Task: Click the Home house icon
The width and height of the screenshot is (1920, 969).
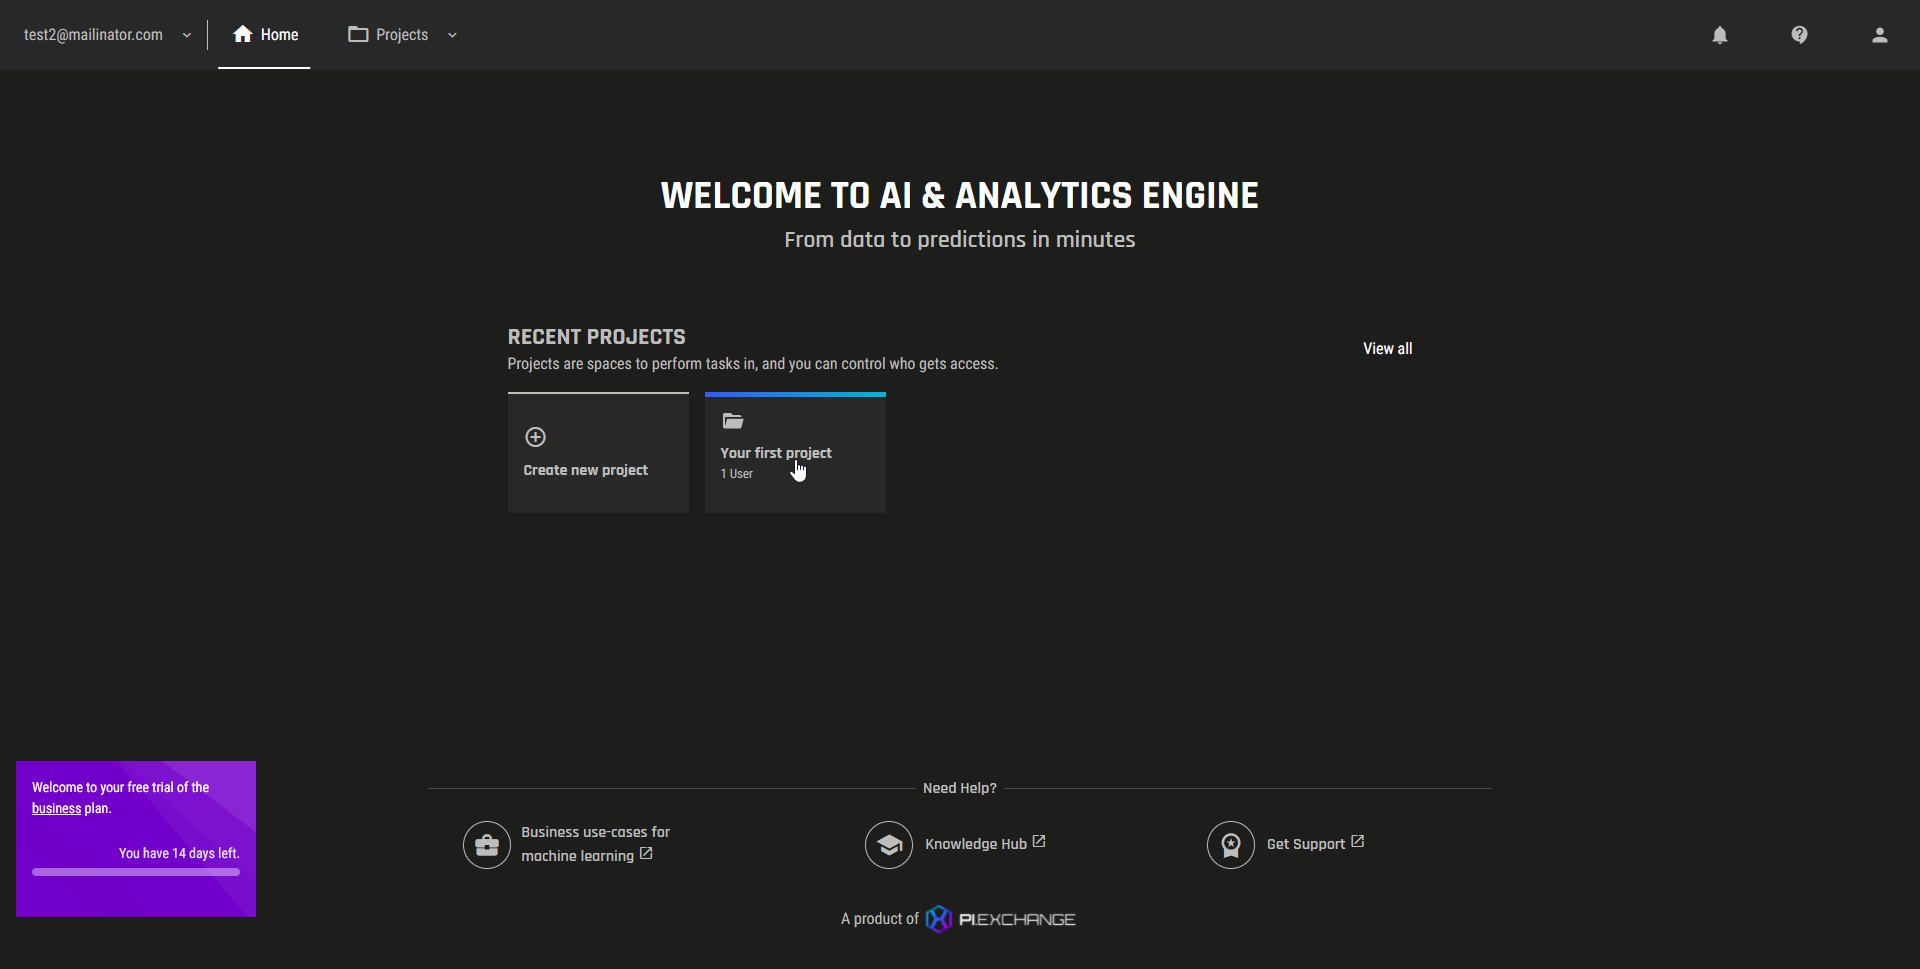Action: [x=242, y=34]
